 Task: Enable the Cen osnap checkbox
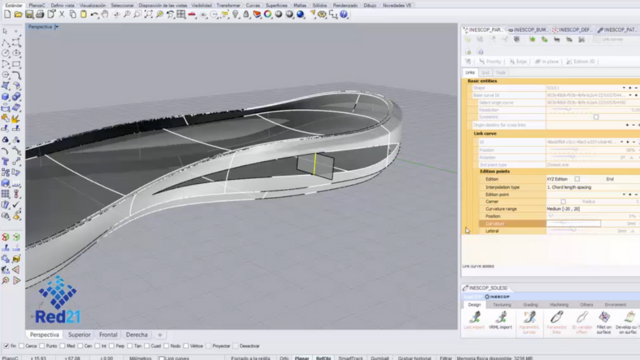point(80,346)
